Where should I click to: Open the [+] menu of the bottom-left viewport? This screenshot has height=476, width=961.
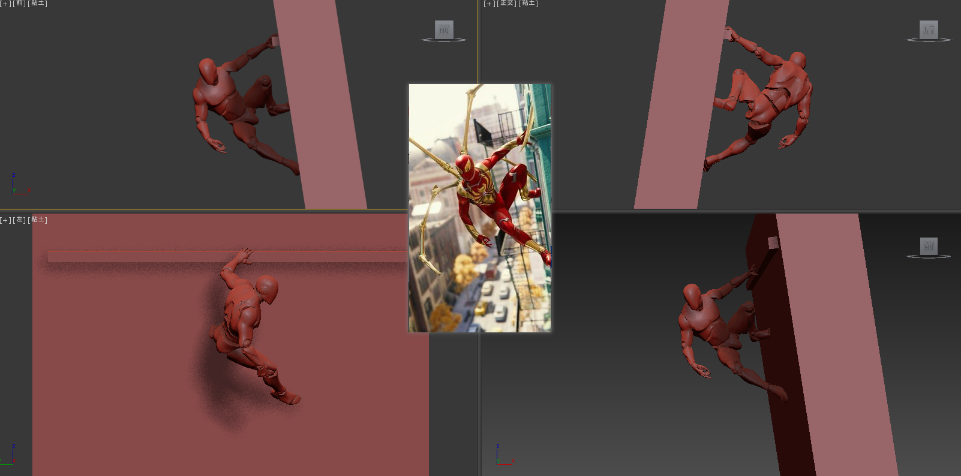[x=5, y=219]
